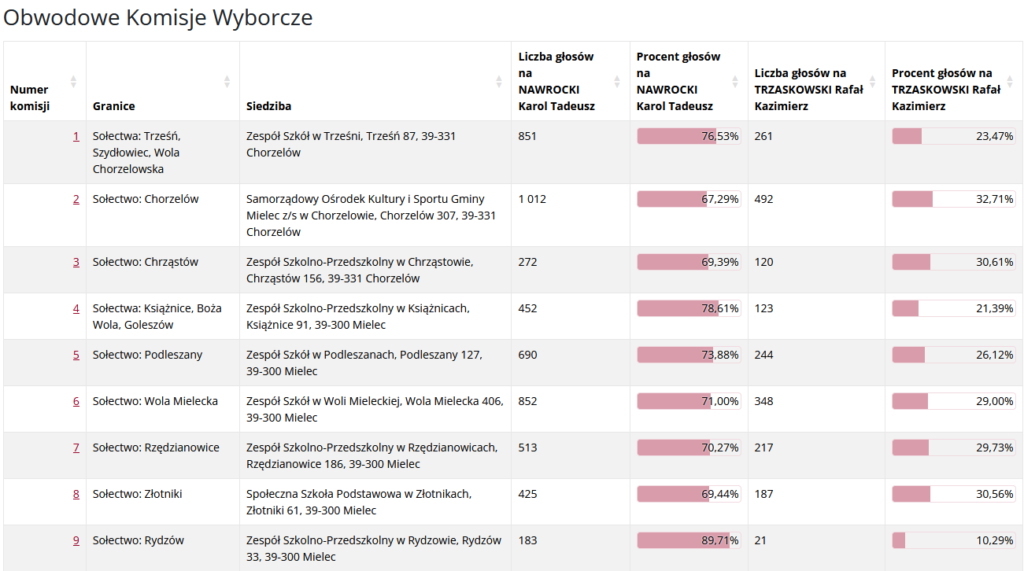The height and width of the screenshot is (571, 1024).
Task: Click the 76,53% percentage bar in row one
Action: (x=688, y=136)
